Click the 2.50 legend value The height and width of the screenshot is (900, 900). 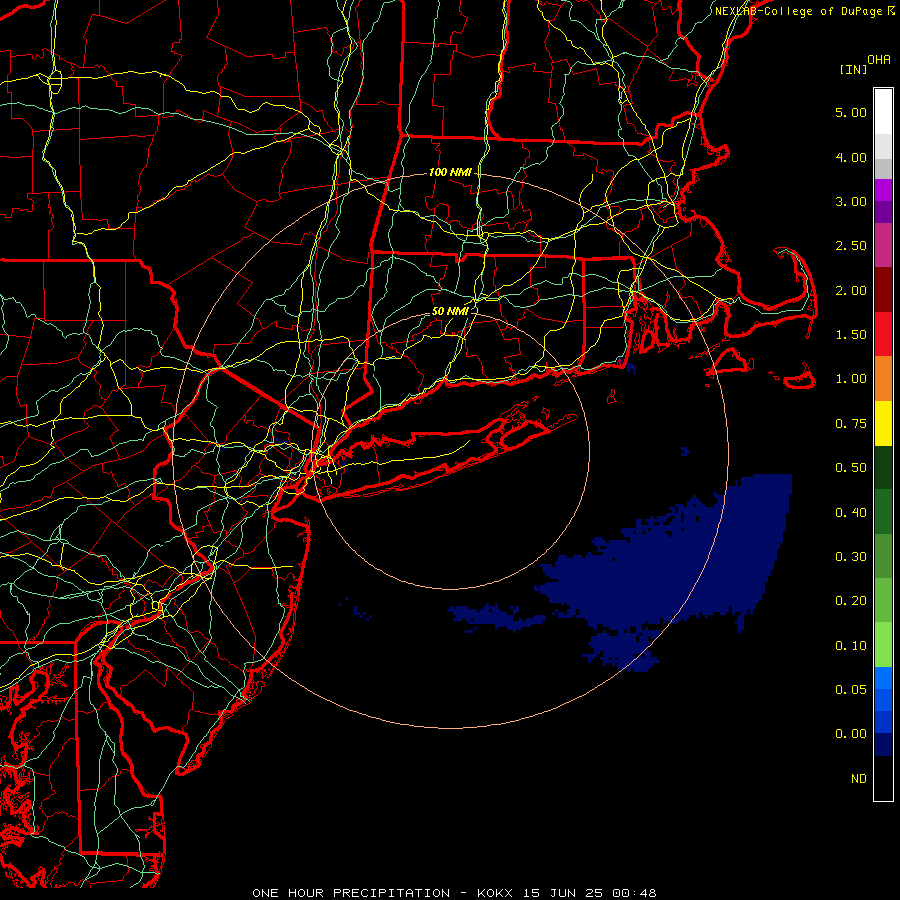tap(851, 246)
